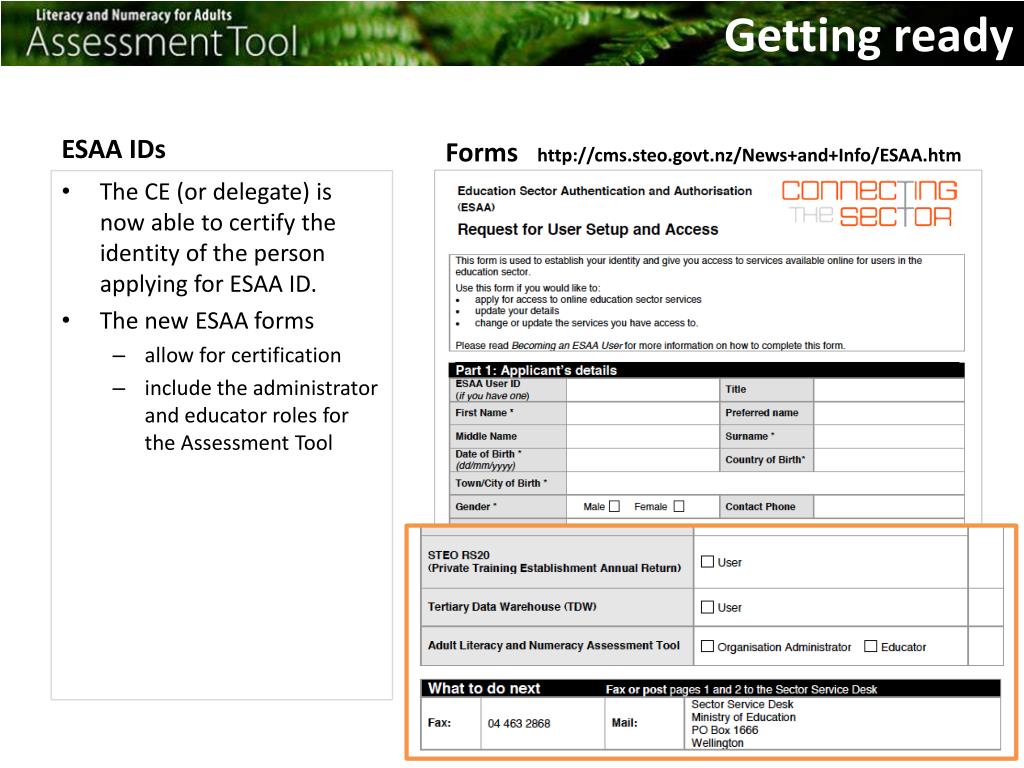The height and width of the screenshot is (768, 1024).
Task: Click the First Name input field
Action: click(x=643, y=413)
